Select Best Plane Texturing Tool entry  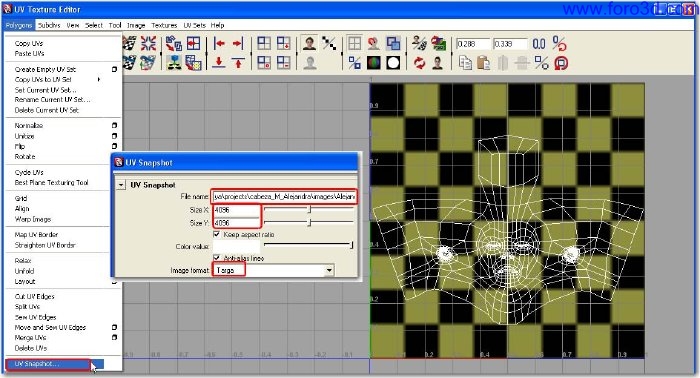click(x=51, y=183)
